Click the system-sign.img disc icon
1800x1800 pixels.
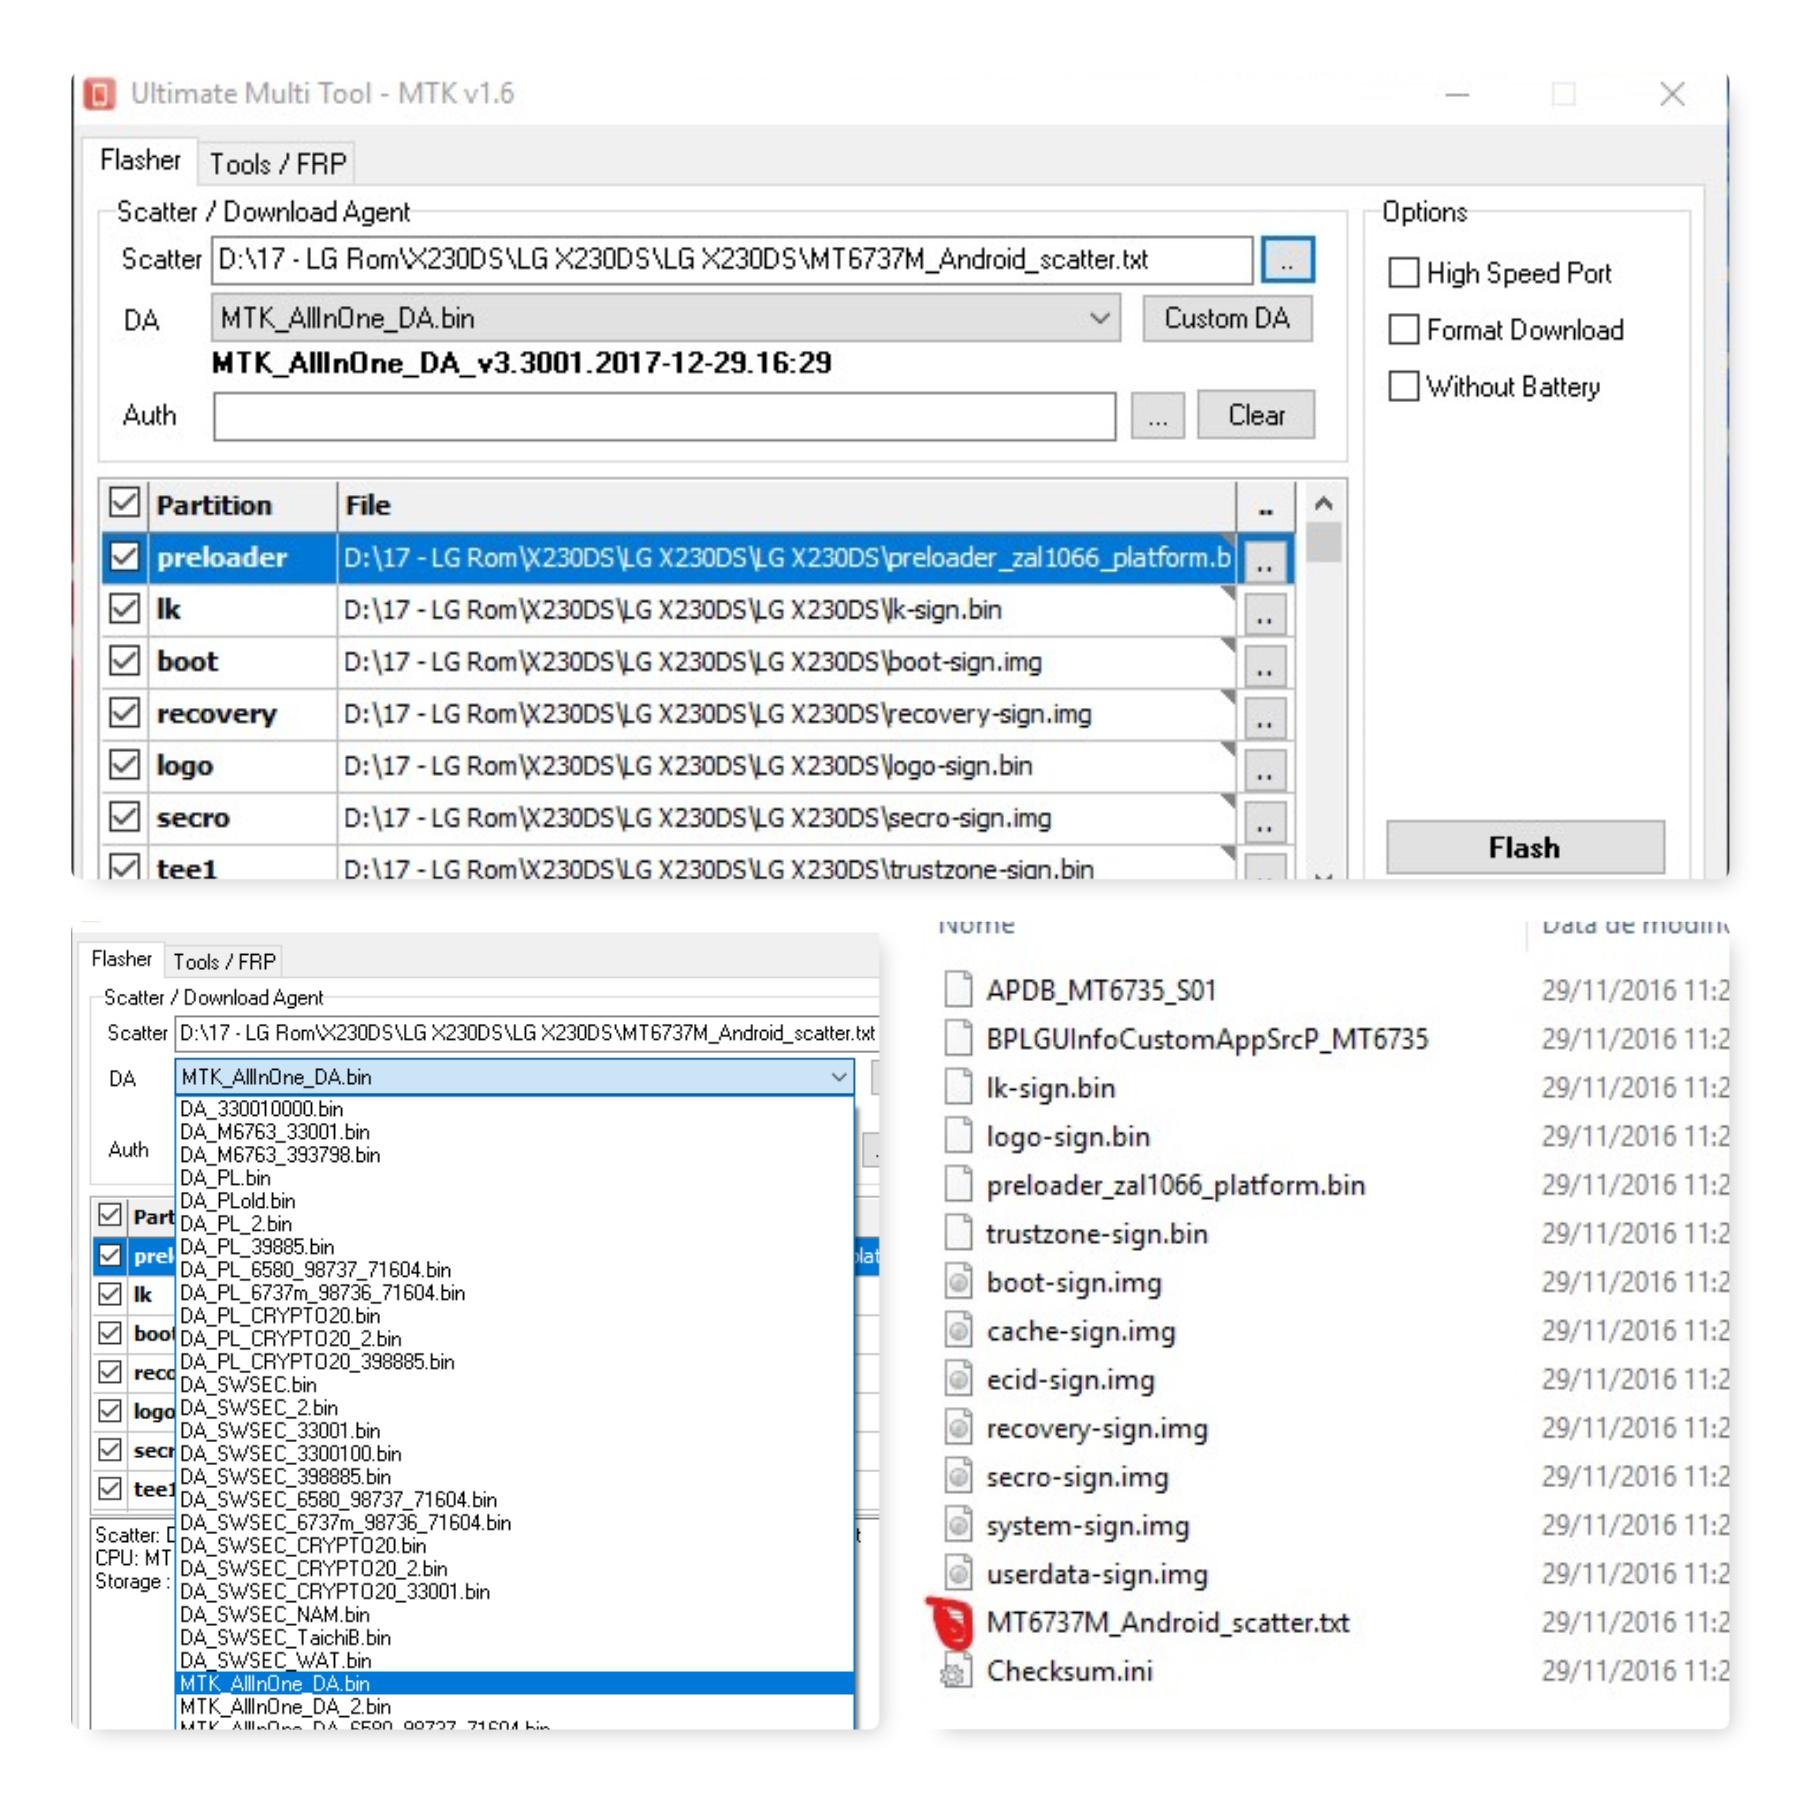[x=958, y=1524]
